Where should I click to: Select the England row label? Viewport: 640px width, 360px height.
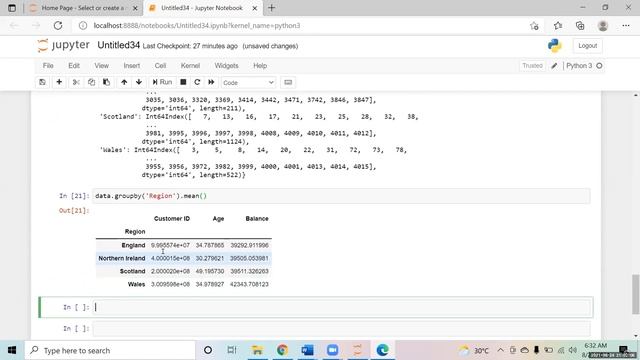pos(133,245)
